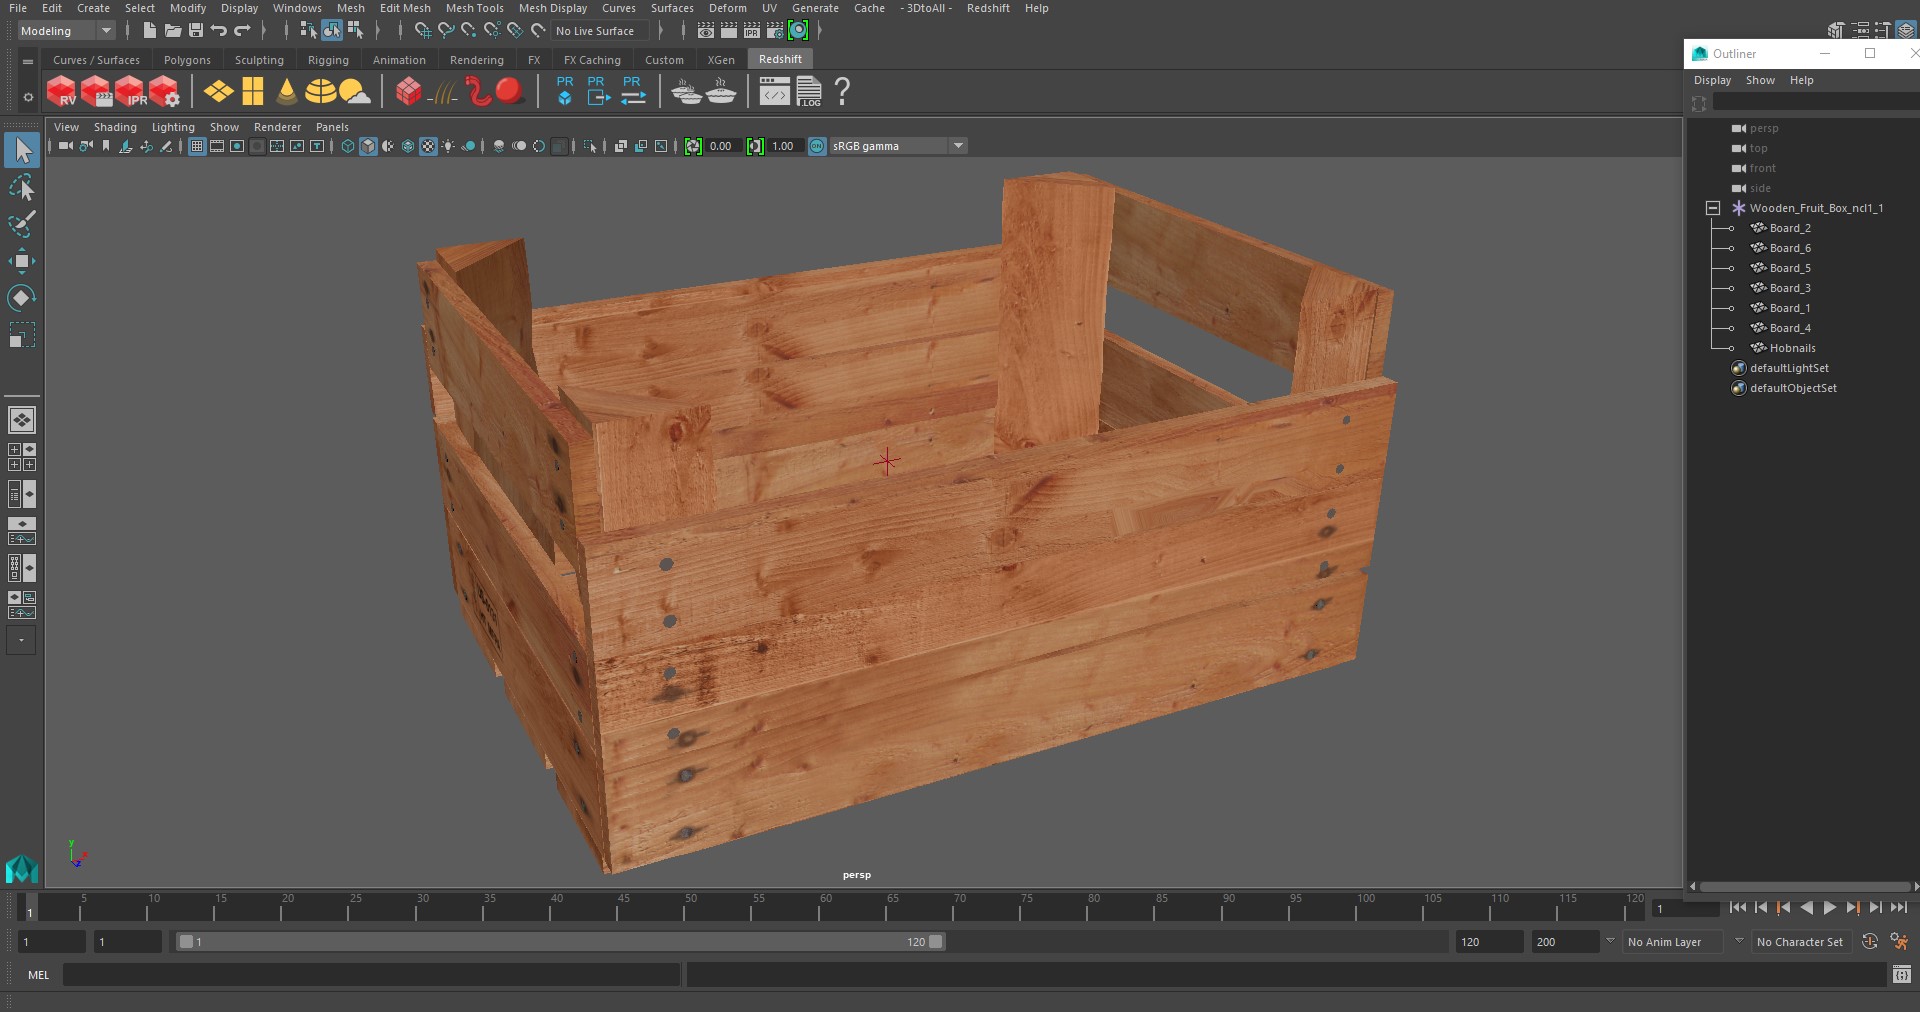The height and width of the screenshot is (1012, 1920).
Task: Click Outliner horizontal scrollbar
Action: click(1805, 886)
